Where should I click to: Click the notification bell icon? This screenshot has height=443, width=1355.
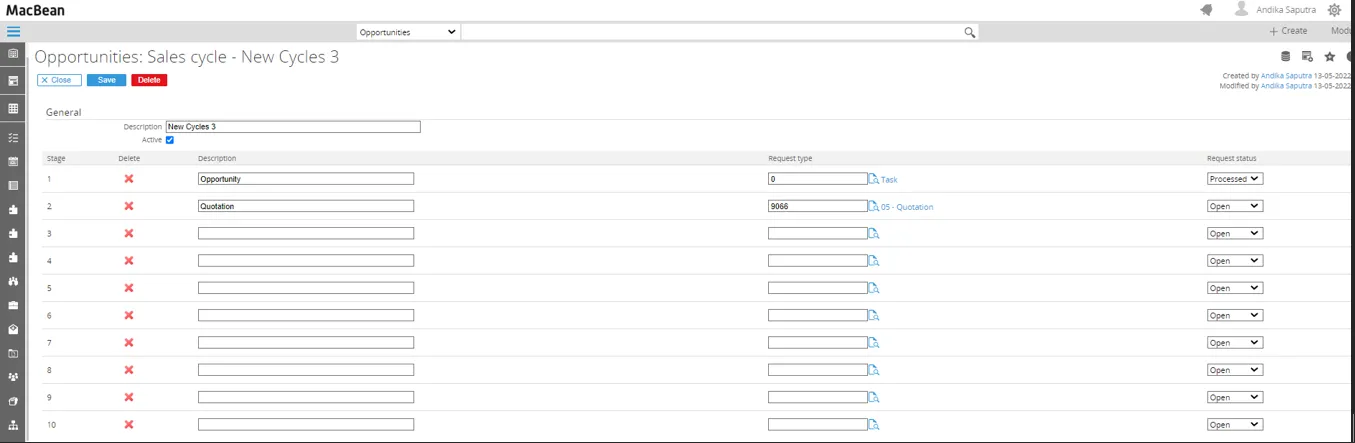(1206, 10)
